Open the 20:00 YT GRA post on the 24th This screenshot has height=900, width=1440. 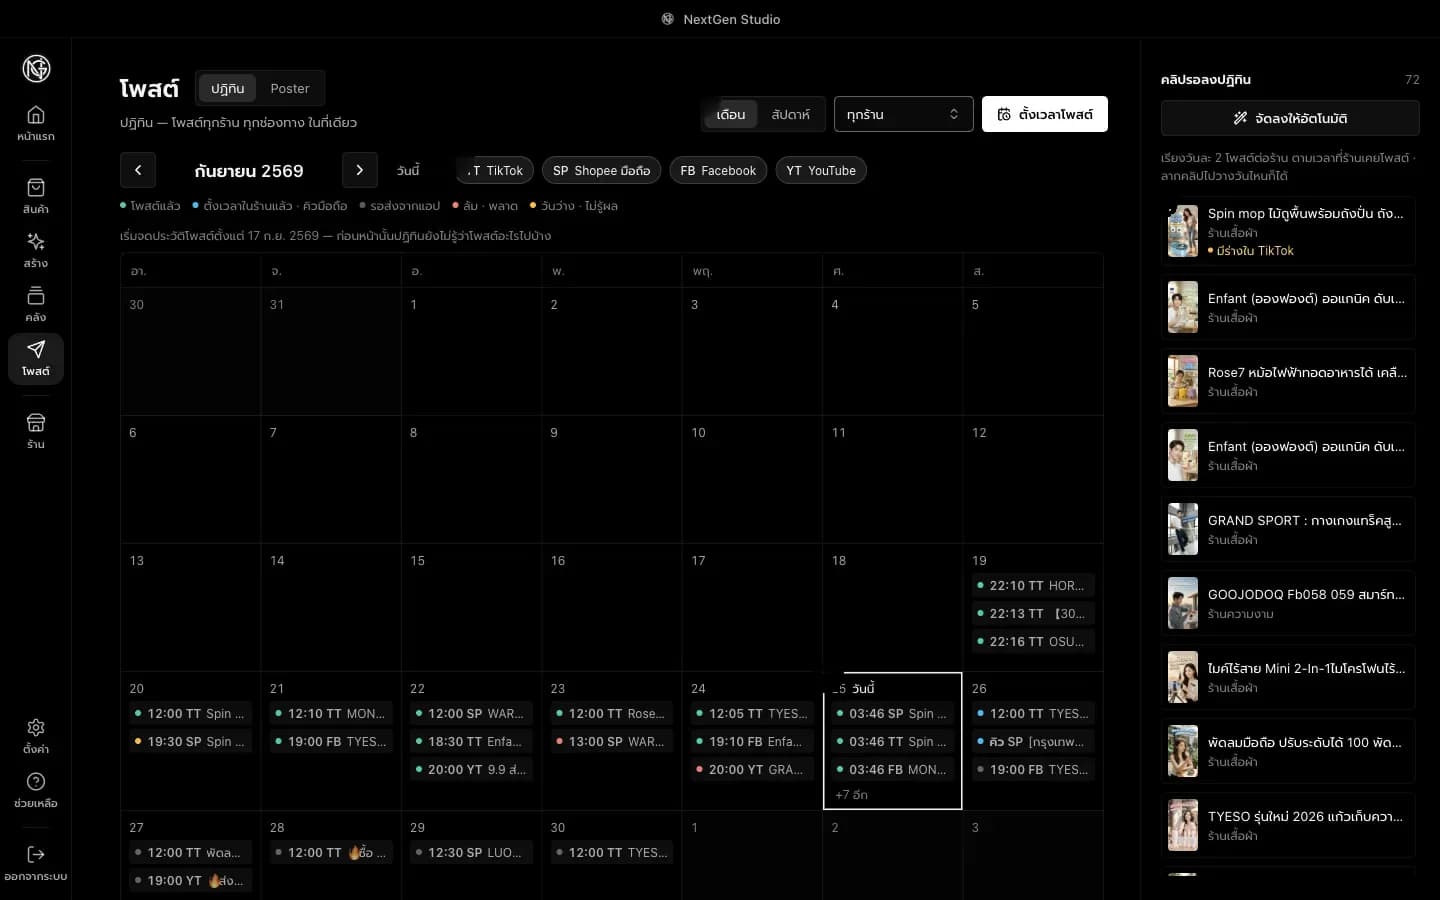coord(752,770)
